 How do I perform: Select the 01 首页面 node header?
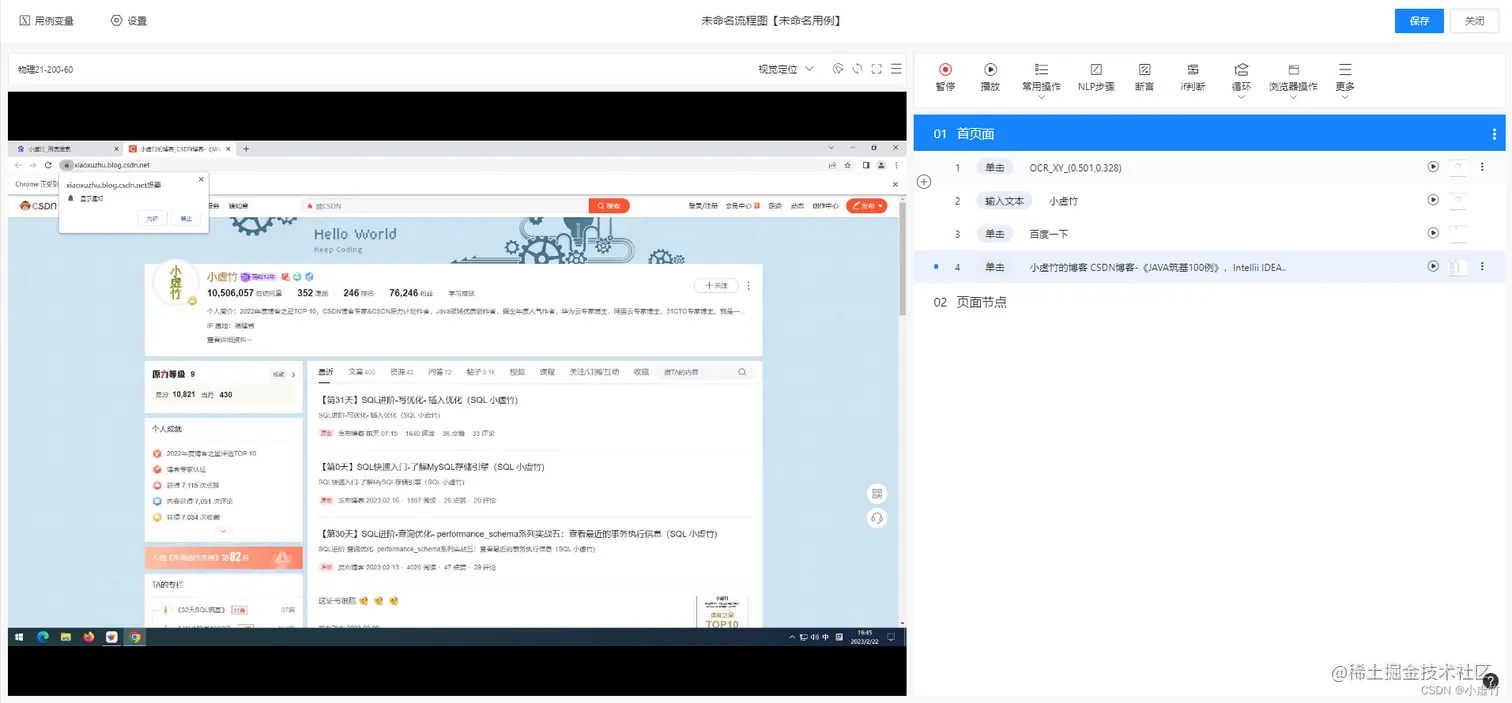coord(1212,134)
